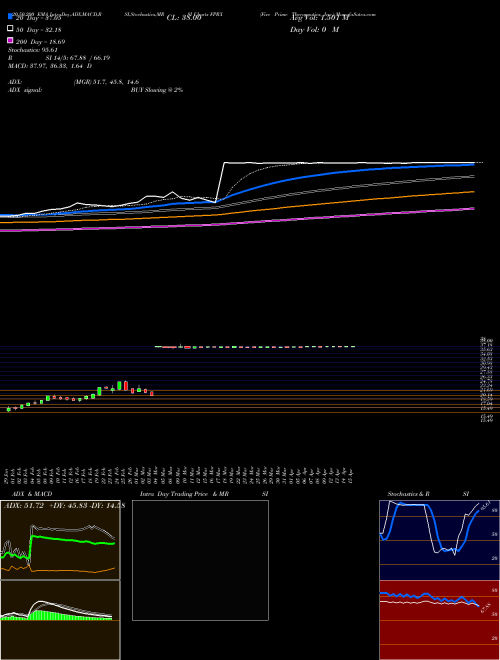Click the 'Avg Vol: 1.301 M' text
This screenshot has width=500, height=660.
point(319,18)
